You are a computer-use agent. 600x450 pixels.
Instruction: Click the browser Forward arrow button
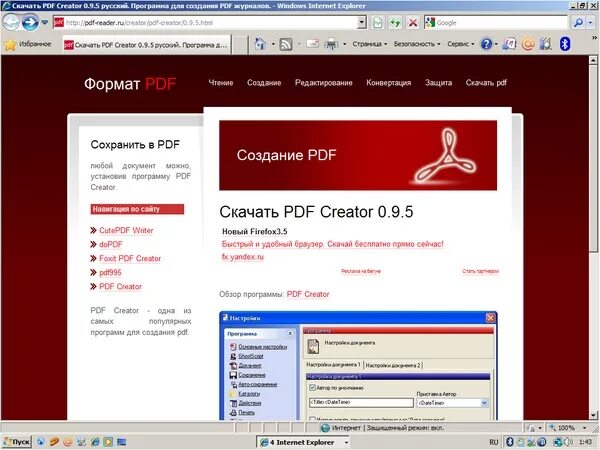(x=30, y=23)
